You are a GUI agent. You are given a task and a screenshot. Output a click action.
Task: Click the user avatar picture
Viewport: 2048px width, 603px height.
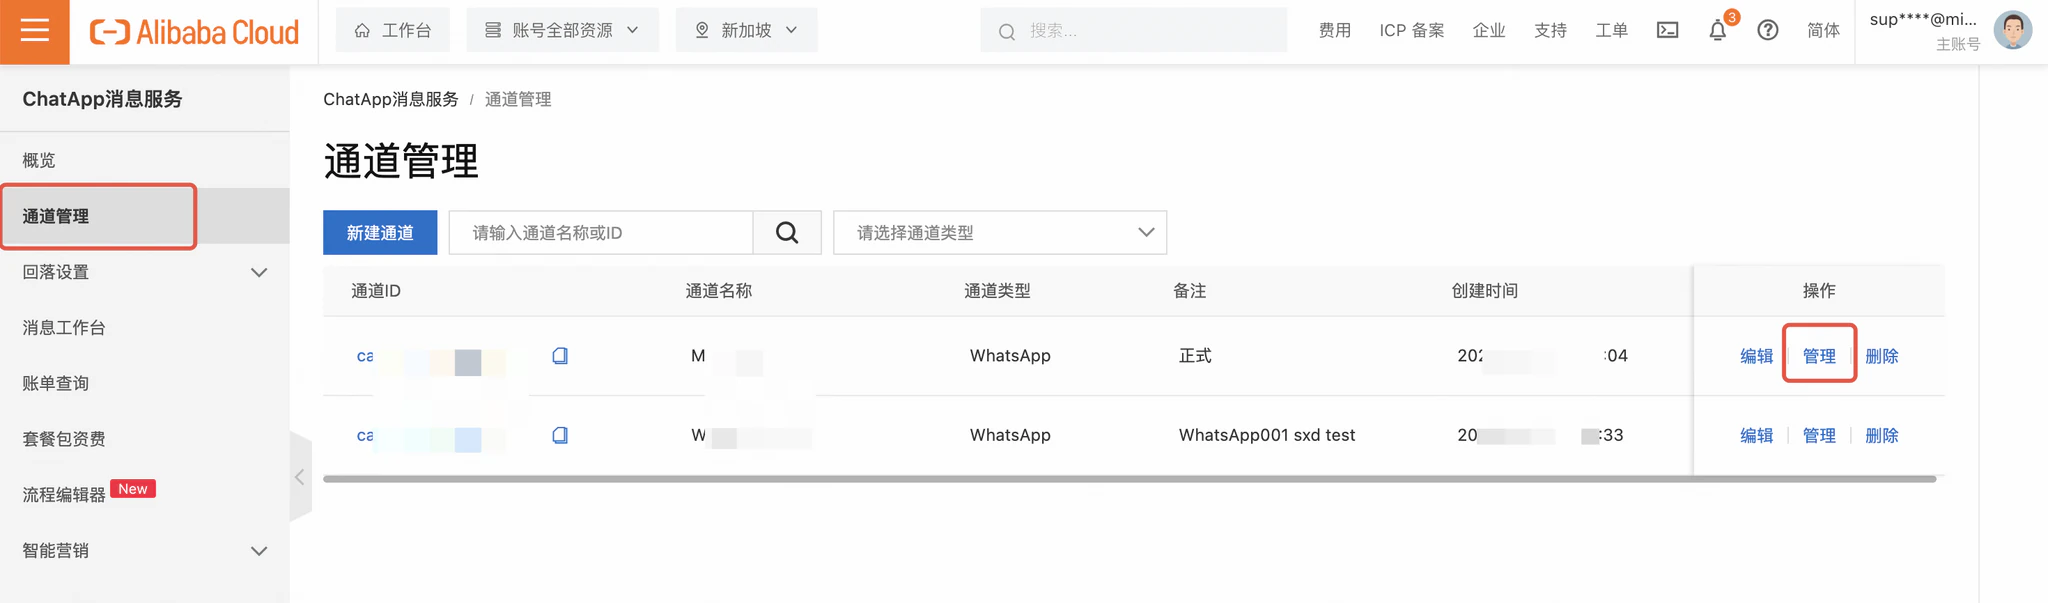coord(2012,30)
